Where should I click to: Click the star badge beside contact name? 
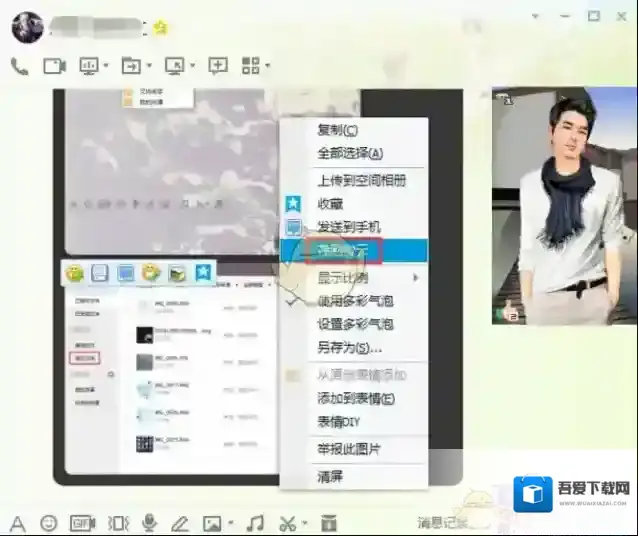[x=161, y=28]
